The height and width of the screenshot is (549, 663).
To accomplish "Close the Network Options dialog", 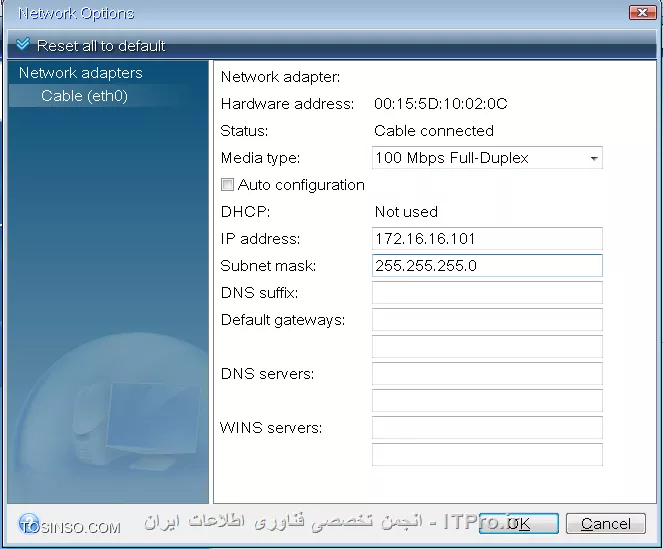I will click(x=642, y=13).
